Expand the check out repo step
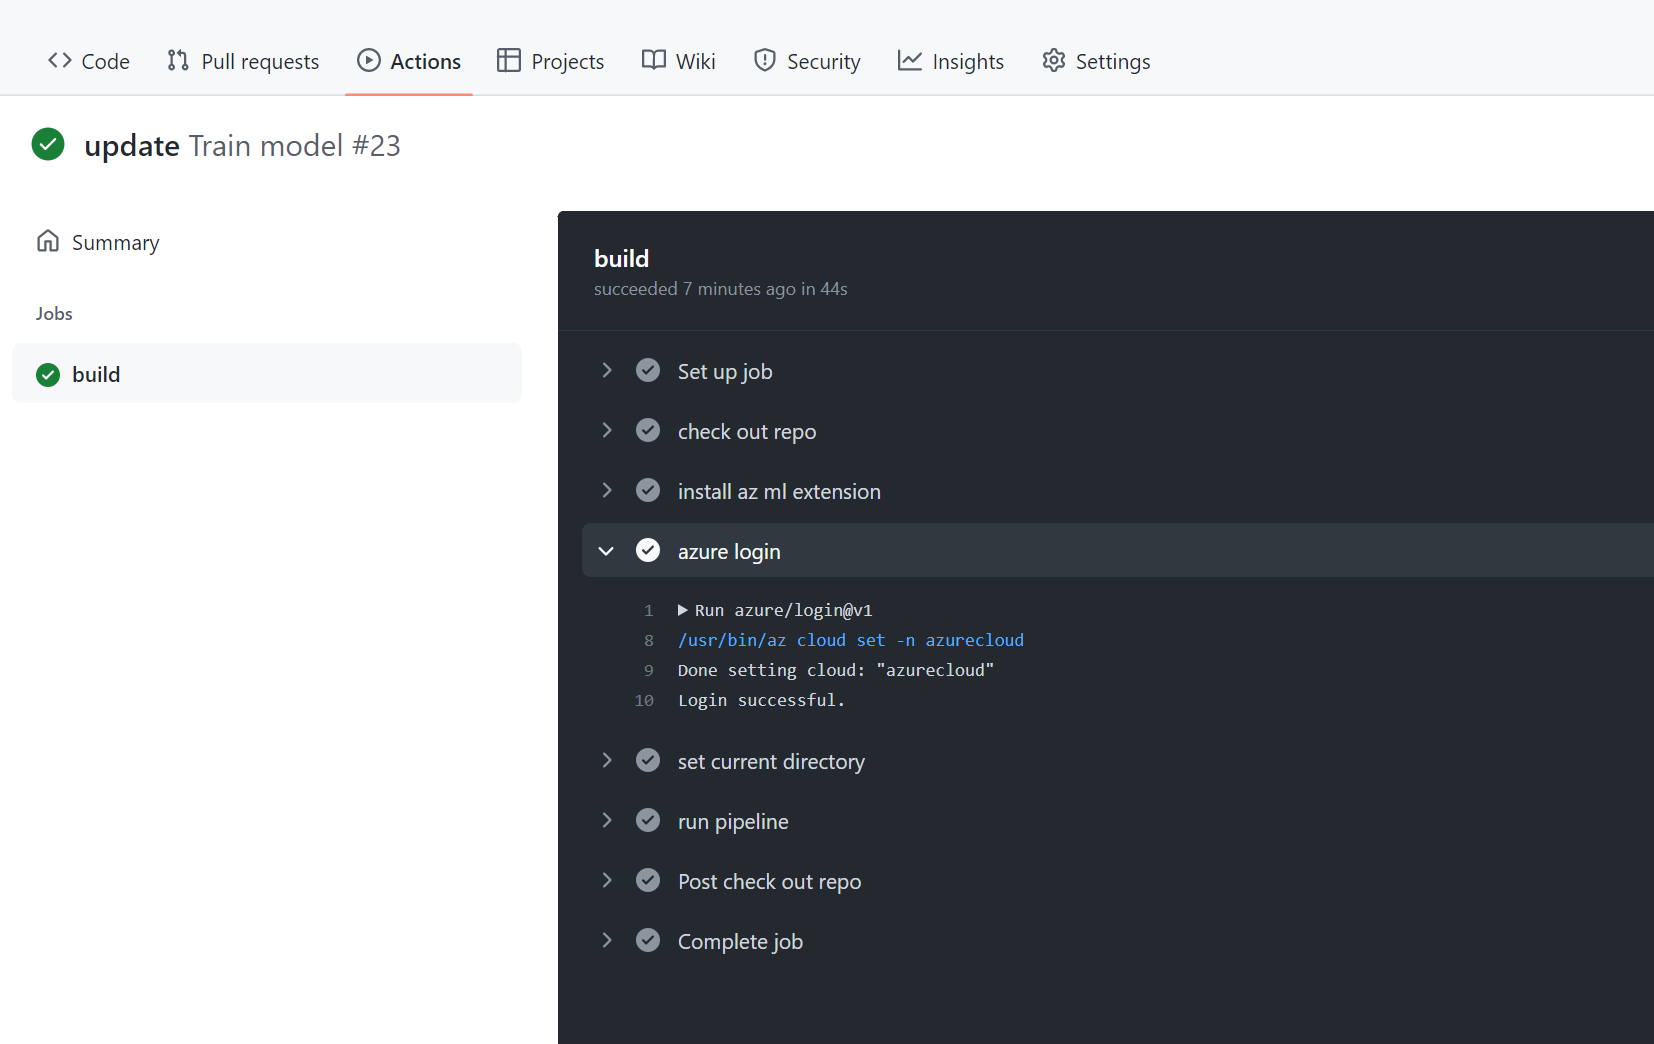The width and height of the screenshot is (1654, 1044). [x=607, y=431]
